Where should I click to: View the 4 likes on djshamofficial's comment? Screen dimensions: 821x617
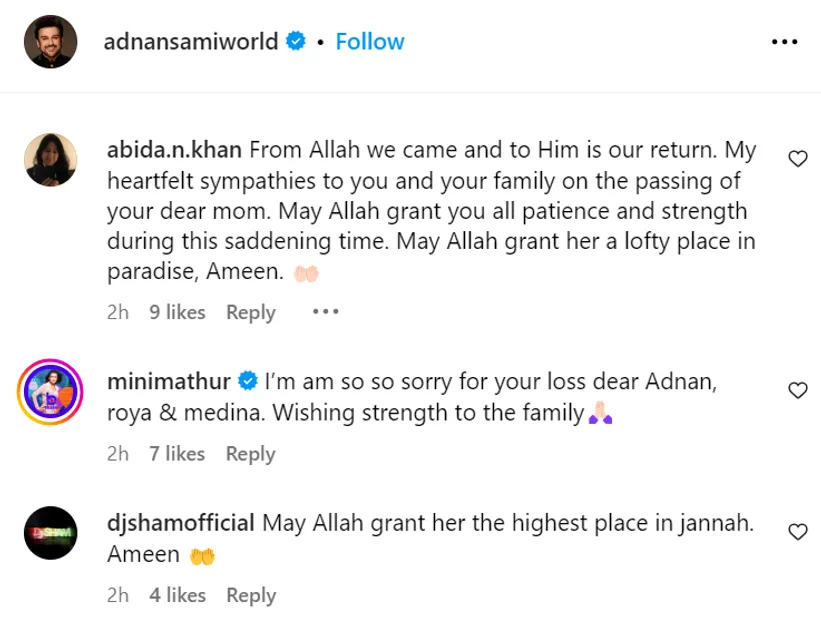click(177, 595)
